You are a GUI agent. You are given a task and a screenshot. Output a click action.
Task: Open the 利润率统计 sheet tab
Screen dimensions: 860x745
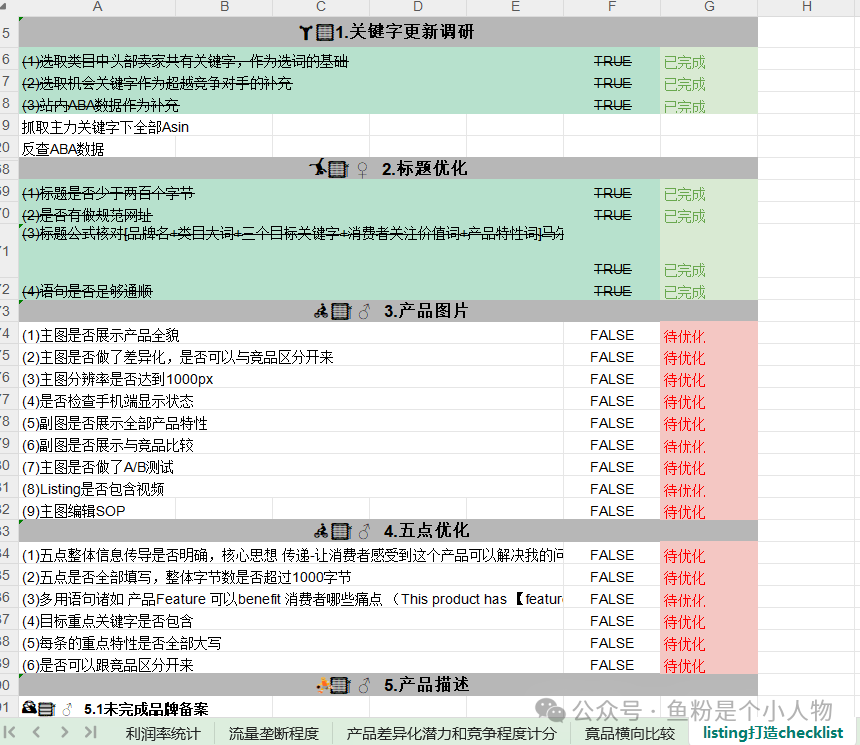pos(163,733)
